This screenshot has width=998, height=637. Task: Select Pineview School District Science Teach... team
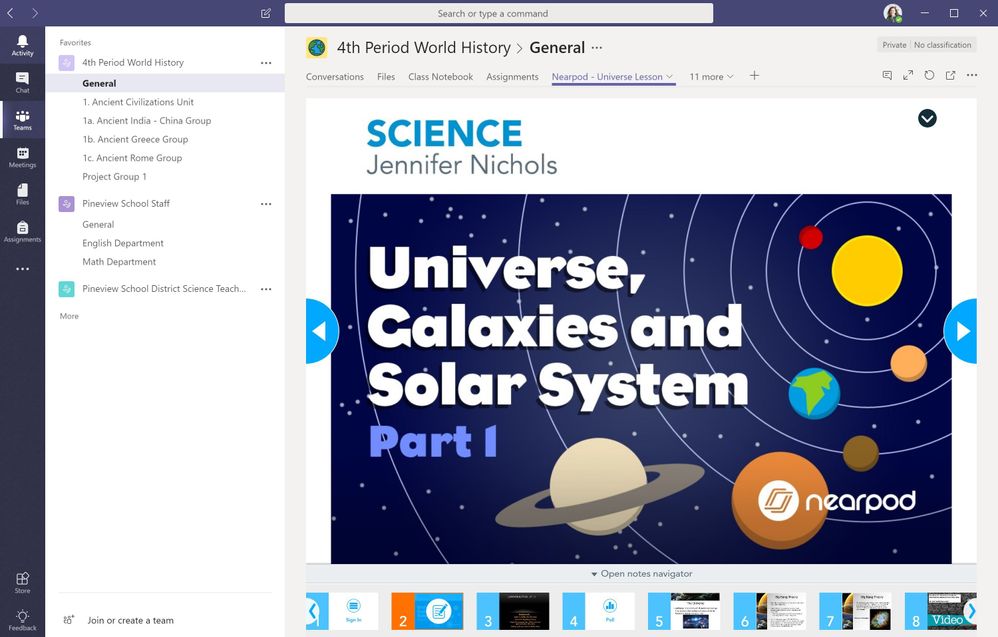[164, 289]
